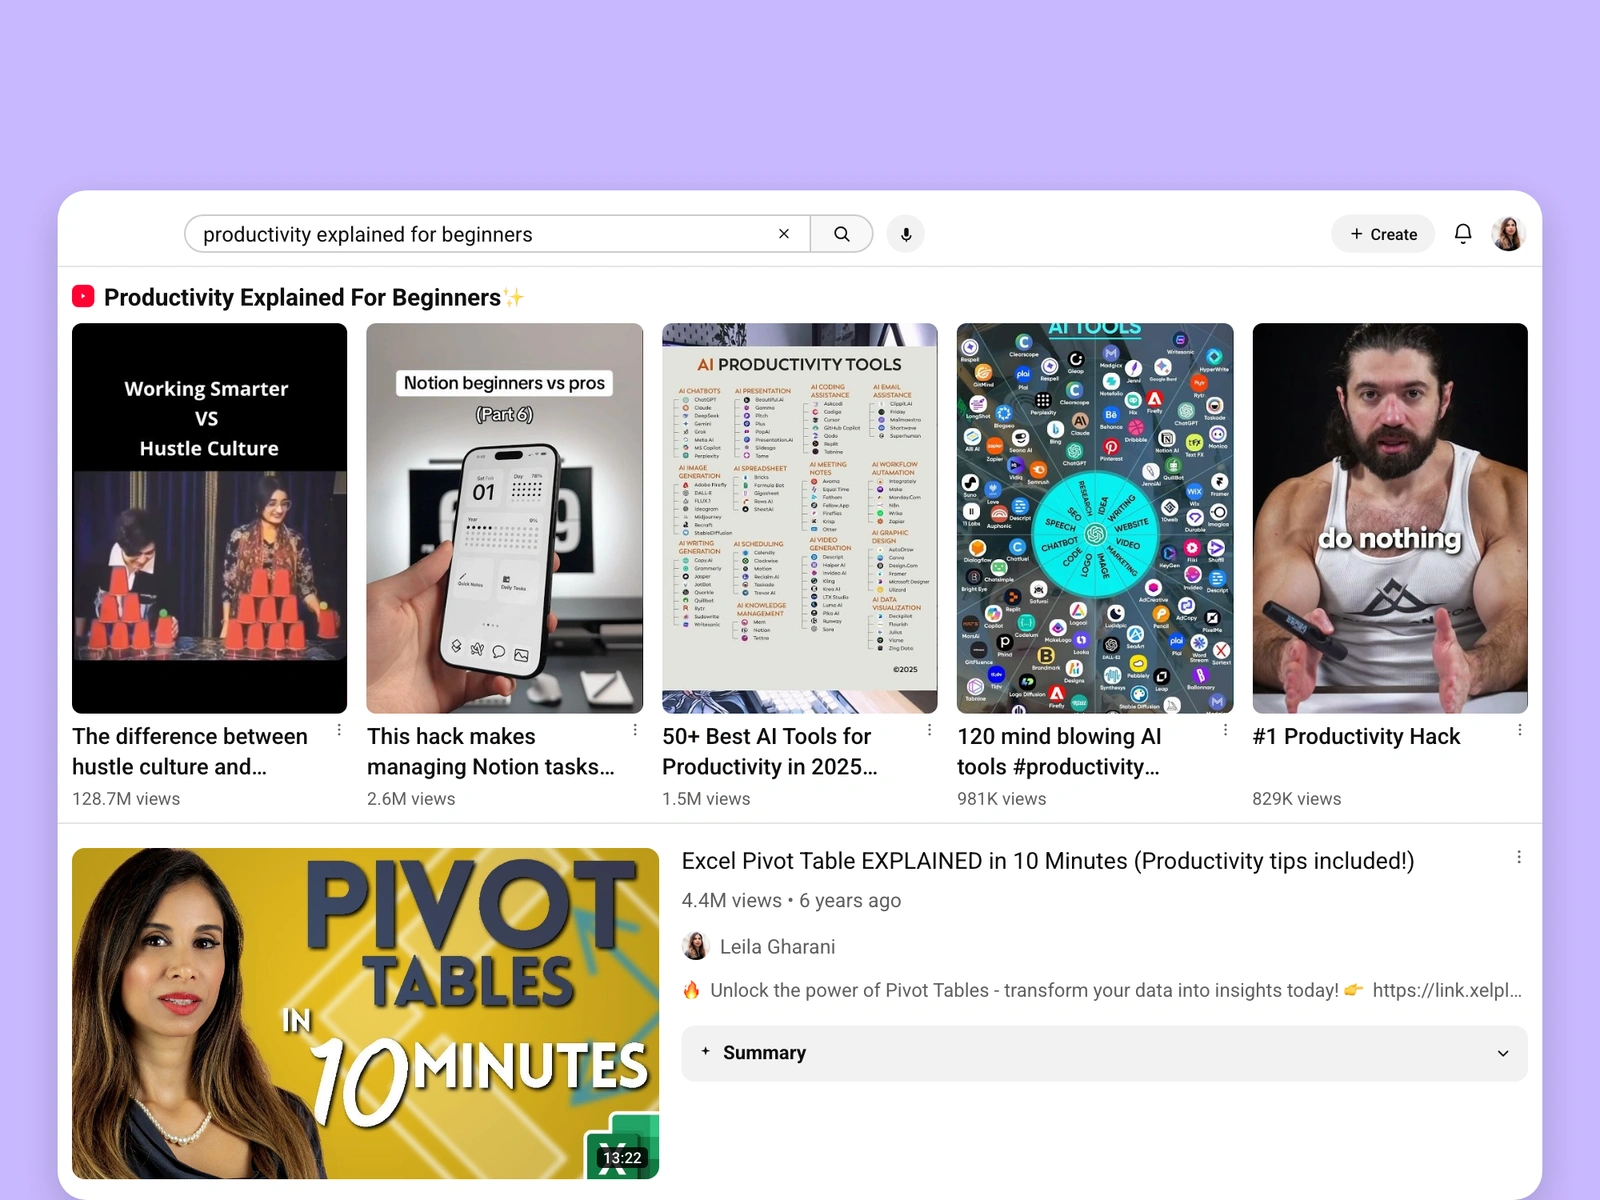Click the '#1 Productivity Hack' title

1356,737
